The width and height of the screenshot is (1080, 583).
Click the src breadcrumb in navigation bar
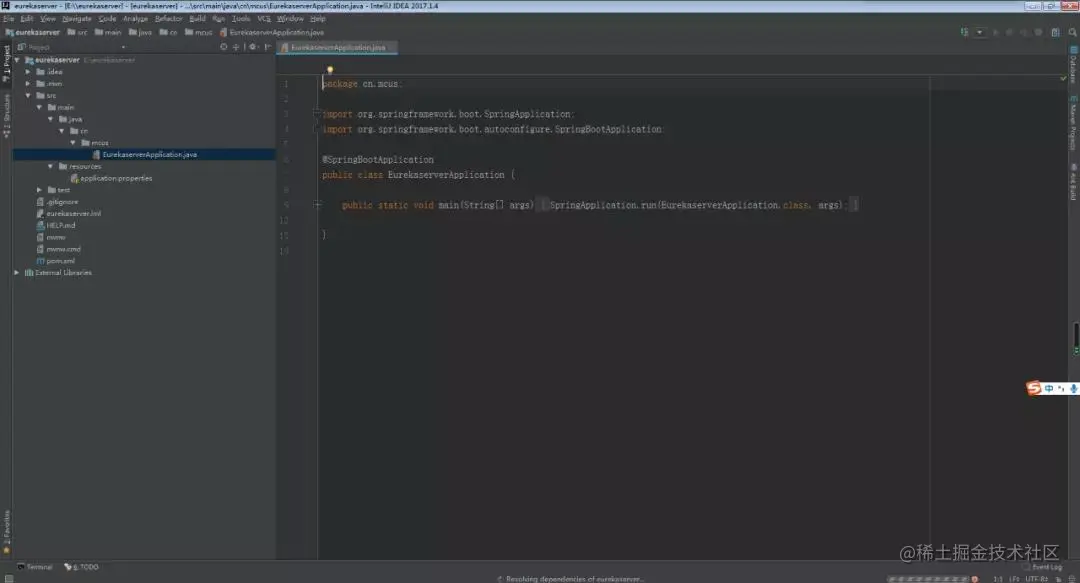pos(77,32)
